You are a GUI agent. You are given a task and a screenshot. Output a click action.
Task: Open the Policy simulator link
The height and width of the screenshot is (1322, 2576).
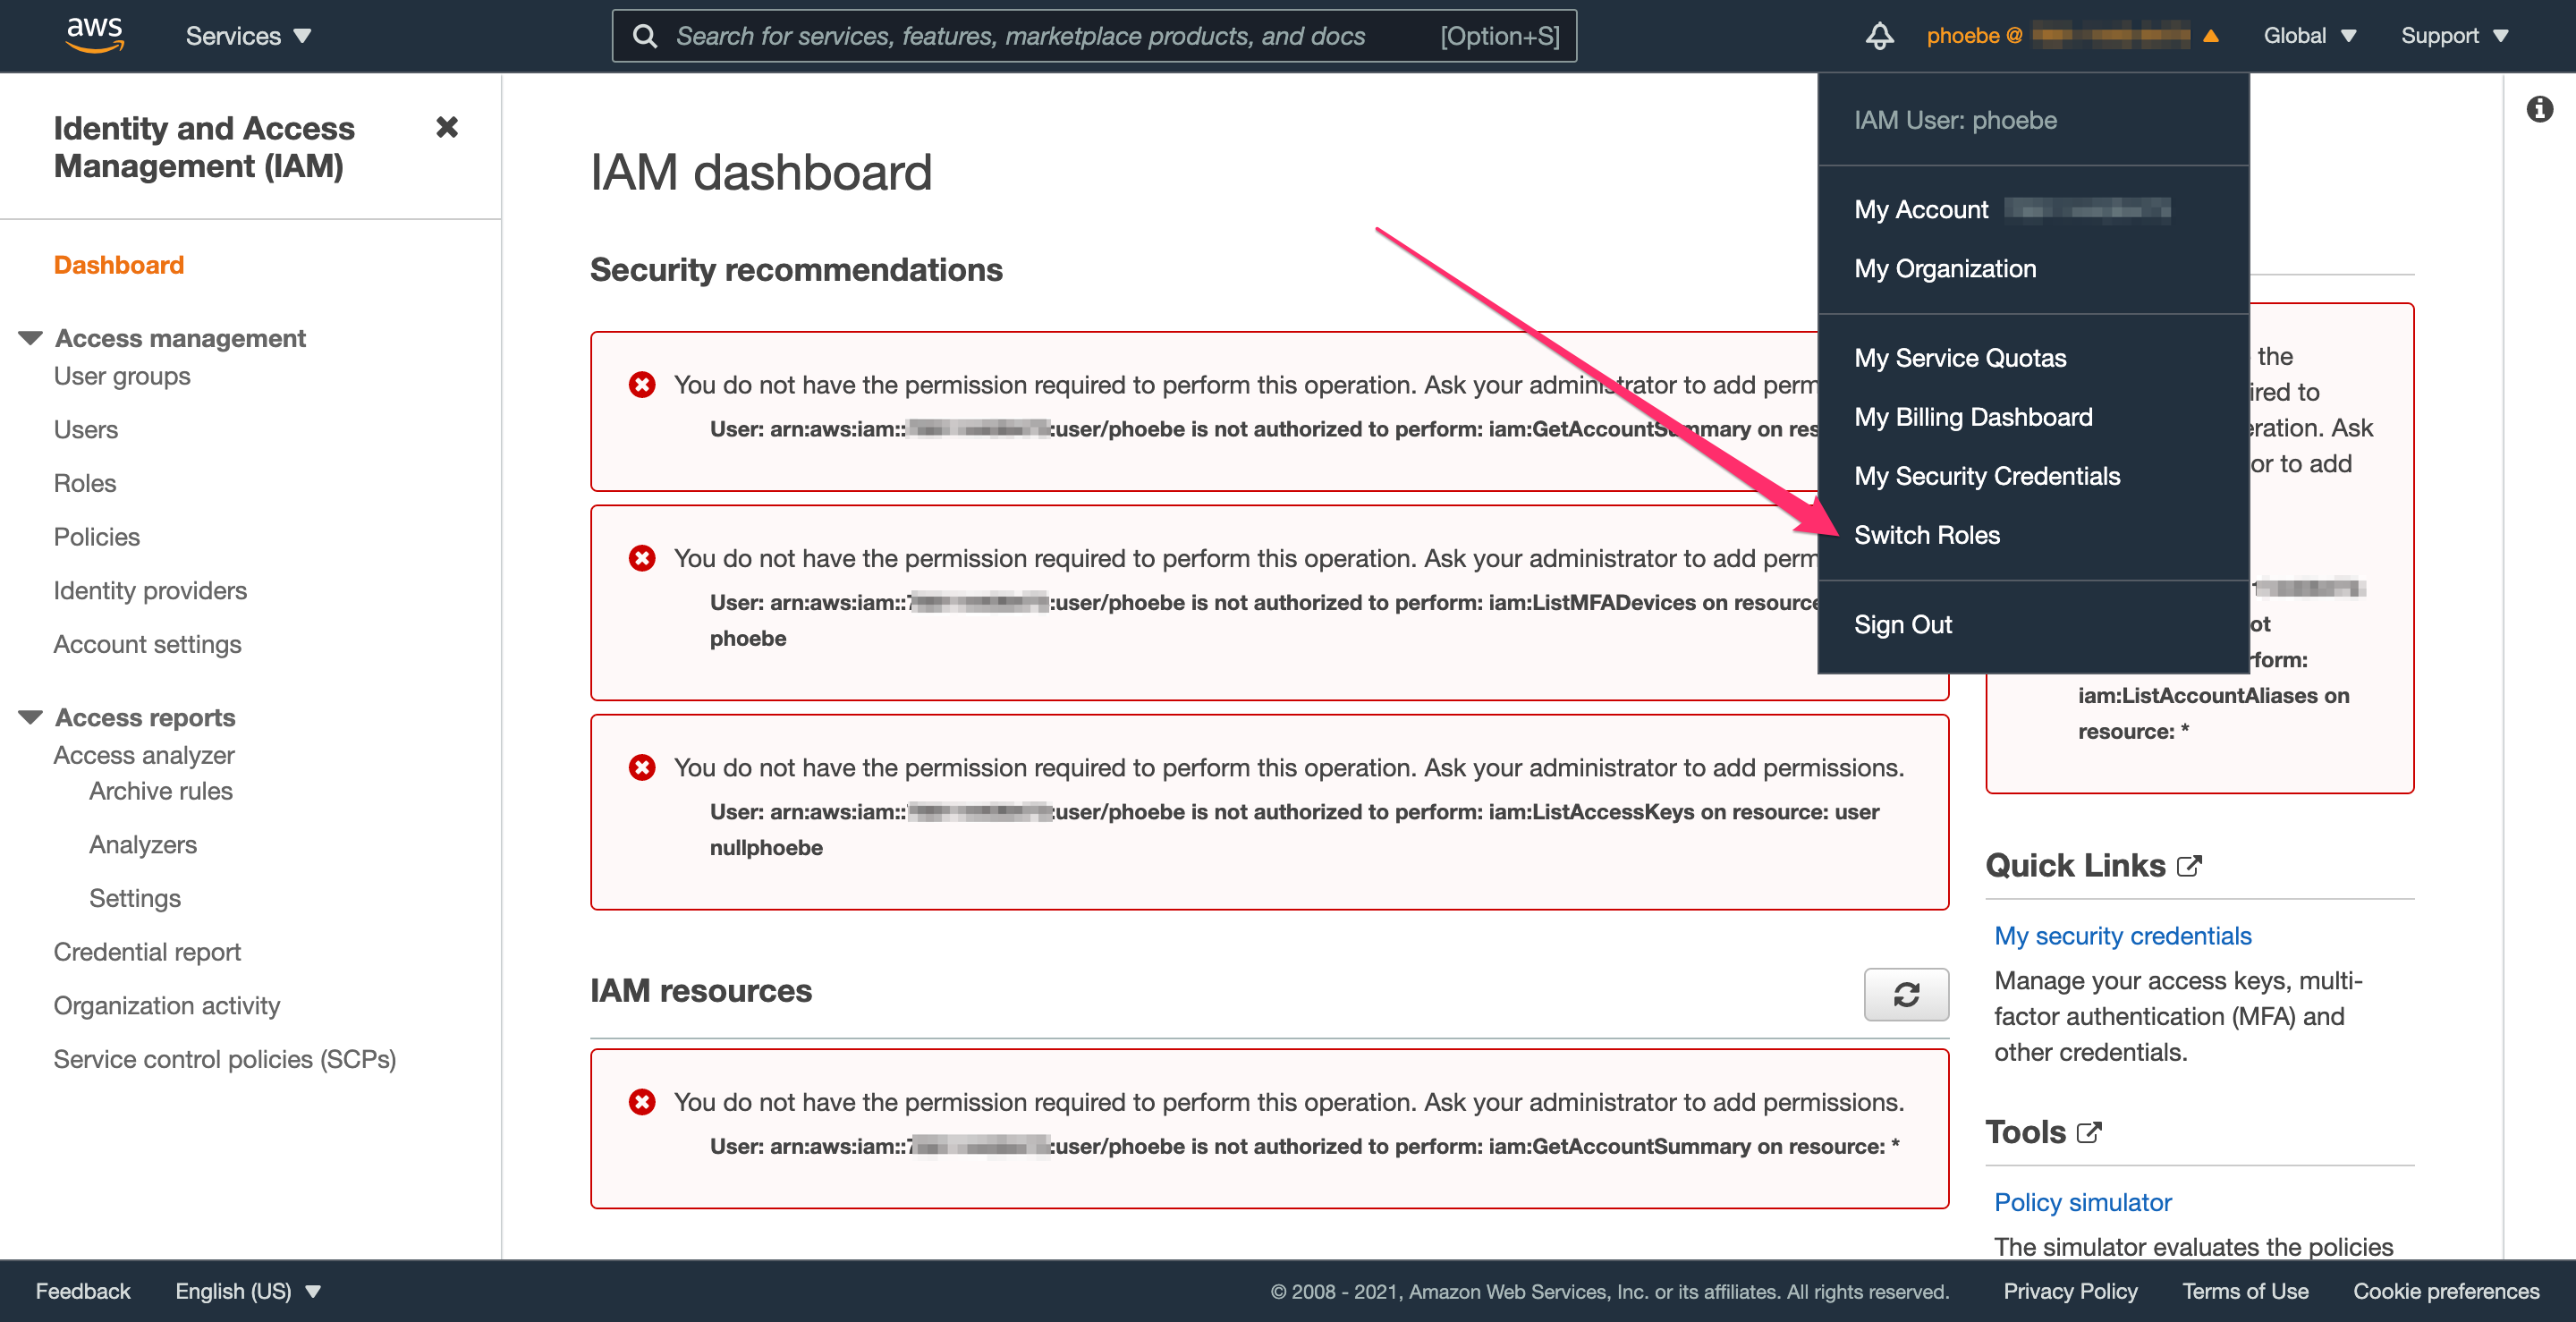click(x=2082, y=1202)
